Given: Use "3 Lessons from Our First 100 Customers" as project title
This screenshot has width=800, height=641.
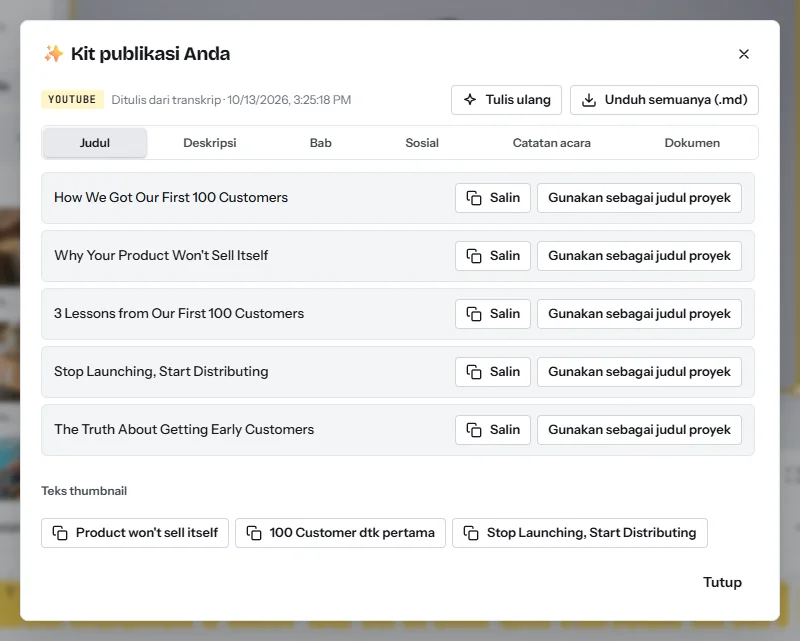Looking at the screenshot, I should pos(639,314).
